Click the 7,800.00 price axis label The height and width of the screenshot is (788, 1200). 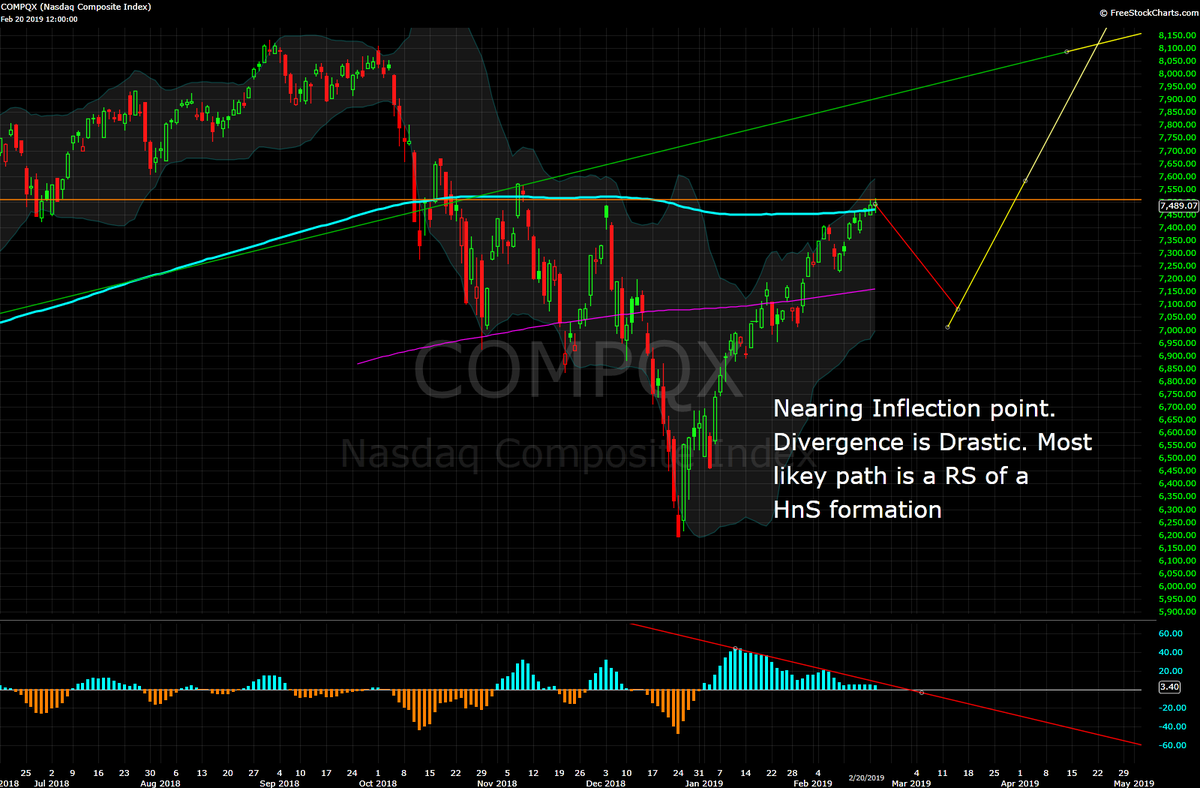1177,125
